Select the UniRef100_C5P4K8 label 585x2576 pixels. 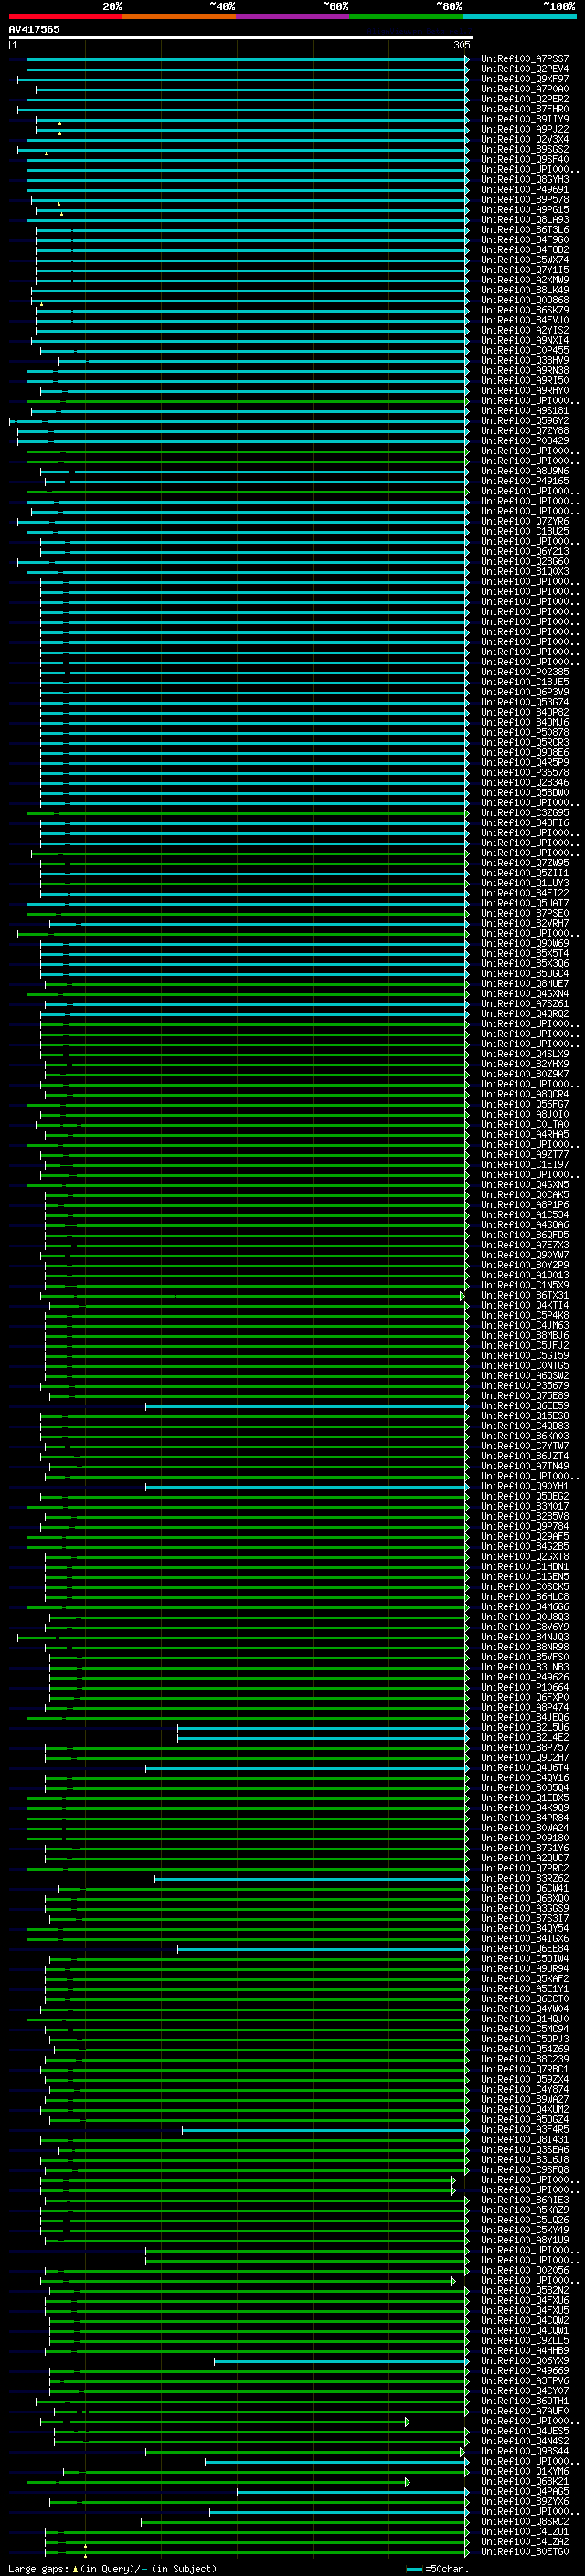[x=524, y=1315]
